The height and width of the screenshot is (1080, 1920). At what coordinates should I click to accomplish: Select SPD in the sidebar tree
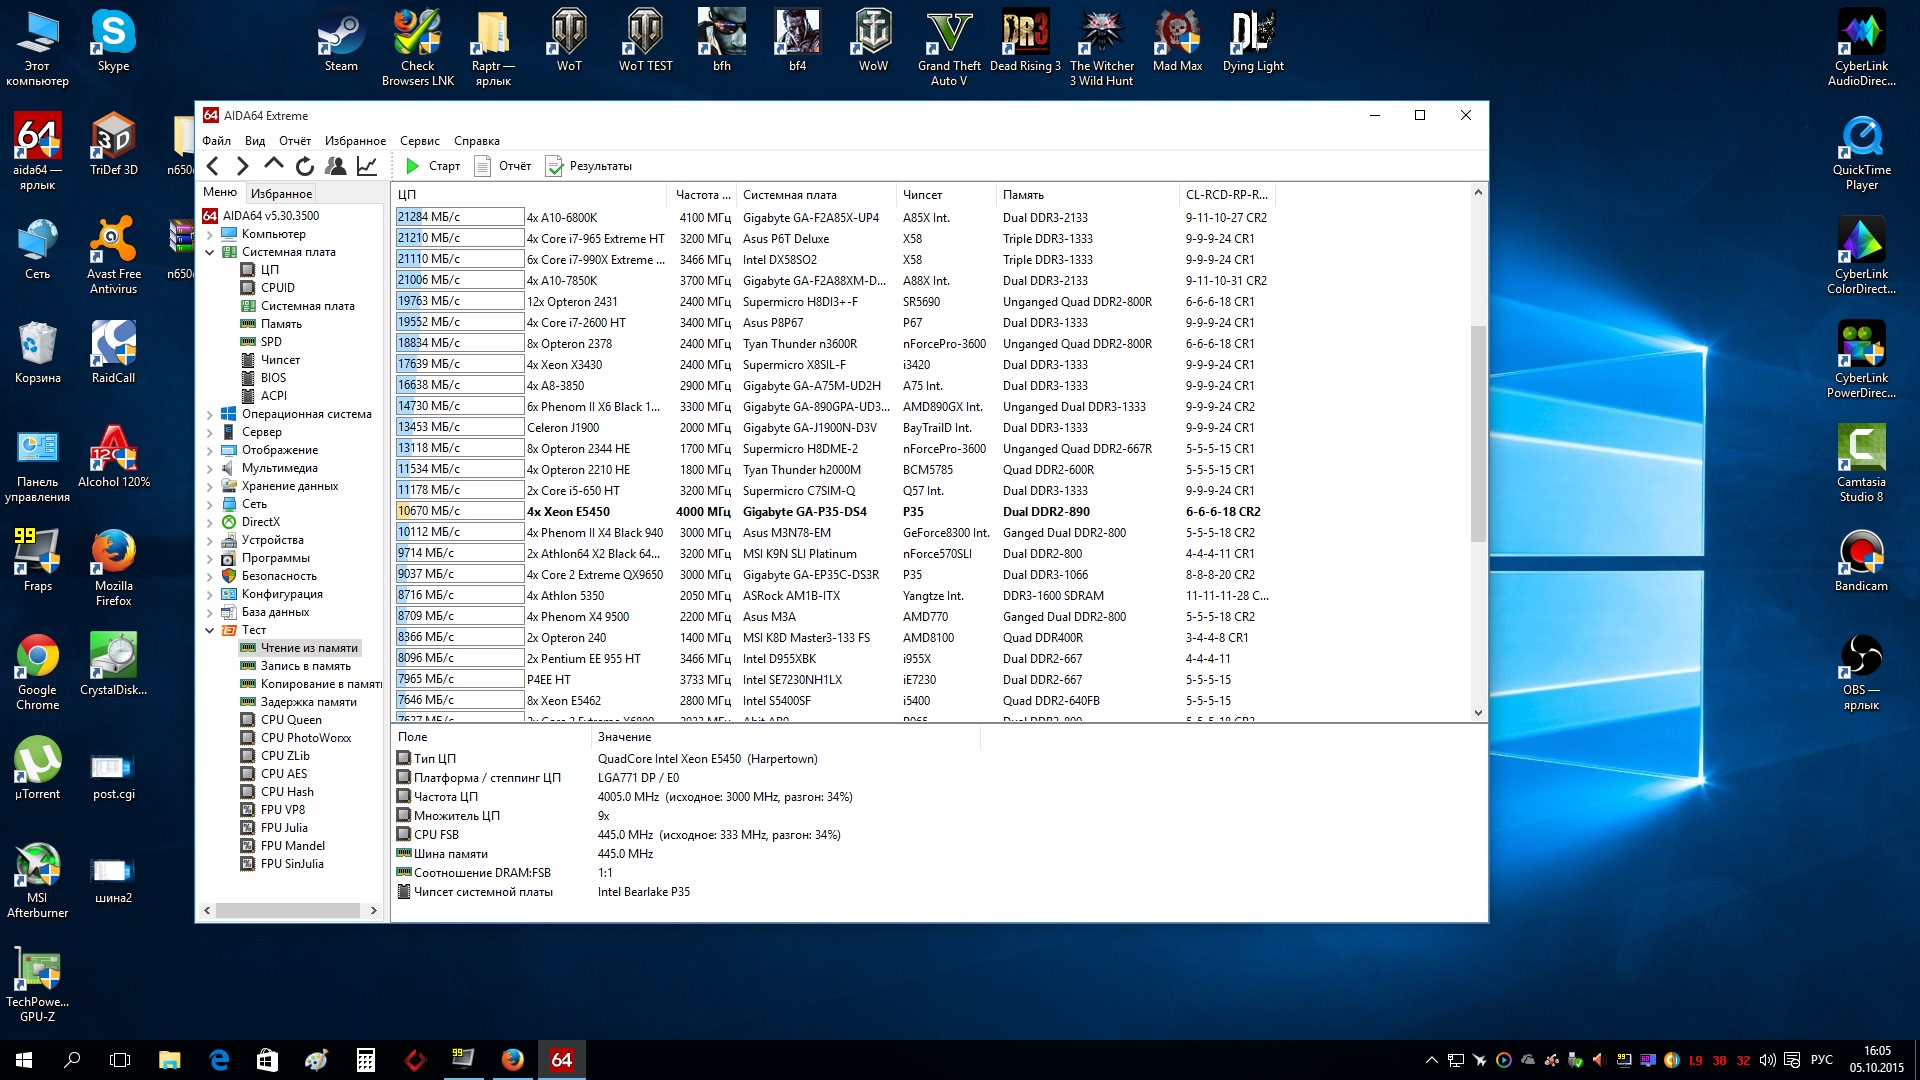pyautogui.click(x=271, y=342)
